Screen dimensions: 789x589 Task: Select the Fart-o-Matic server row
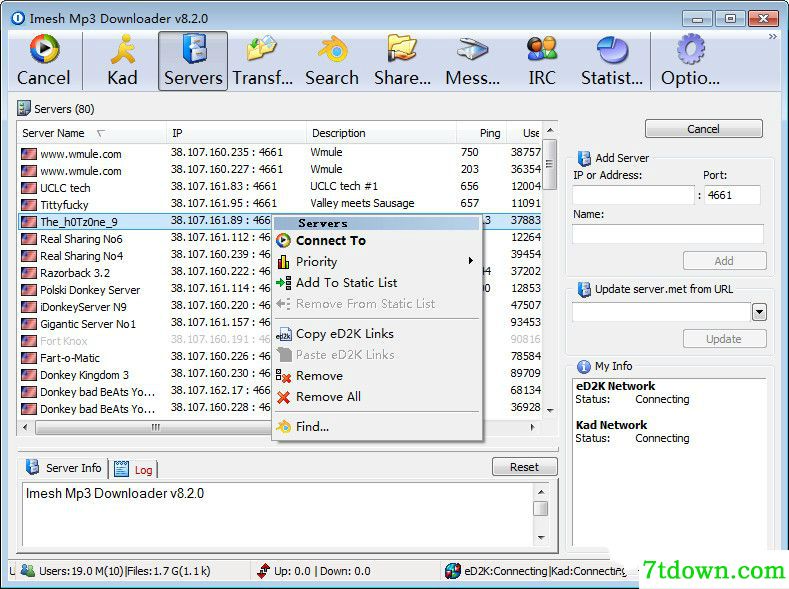[144, 358]
